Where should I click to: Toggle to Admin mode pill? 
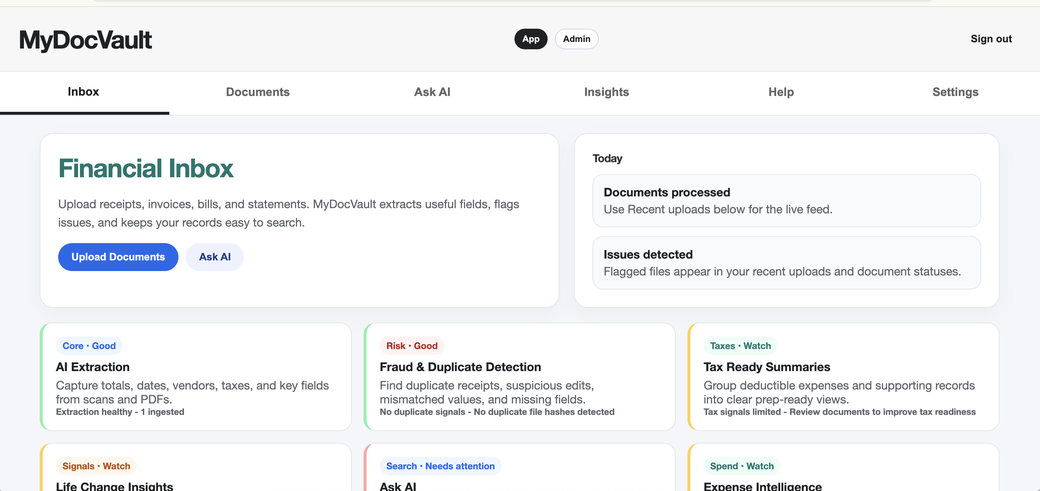576,39
